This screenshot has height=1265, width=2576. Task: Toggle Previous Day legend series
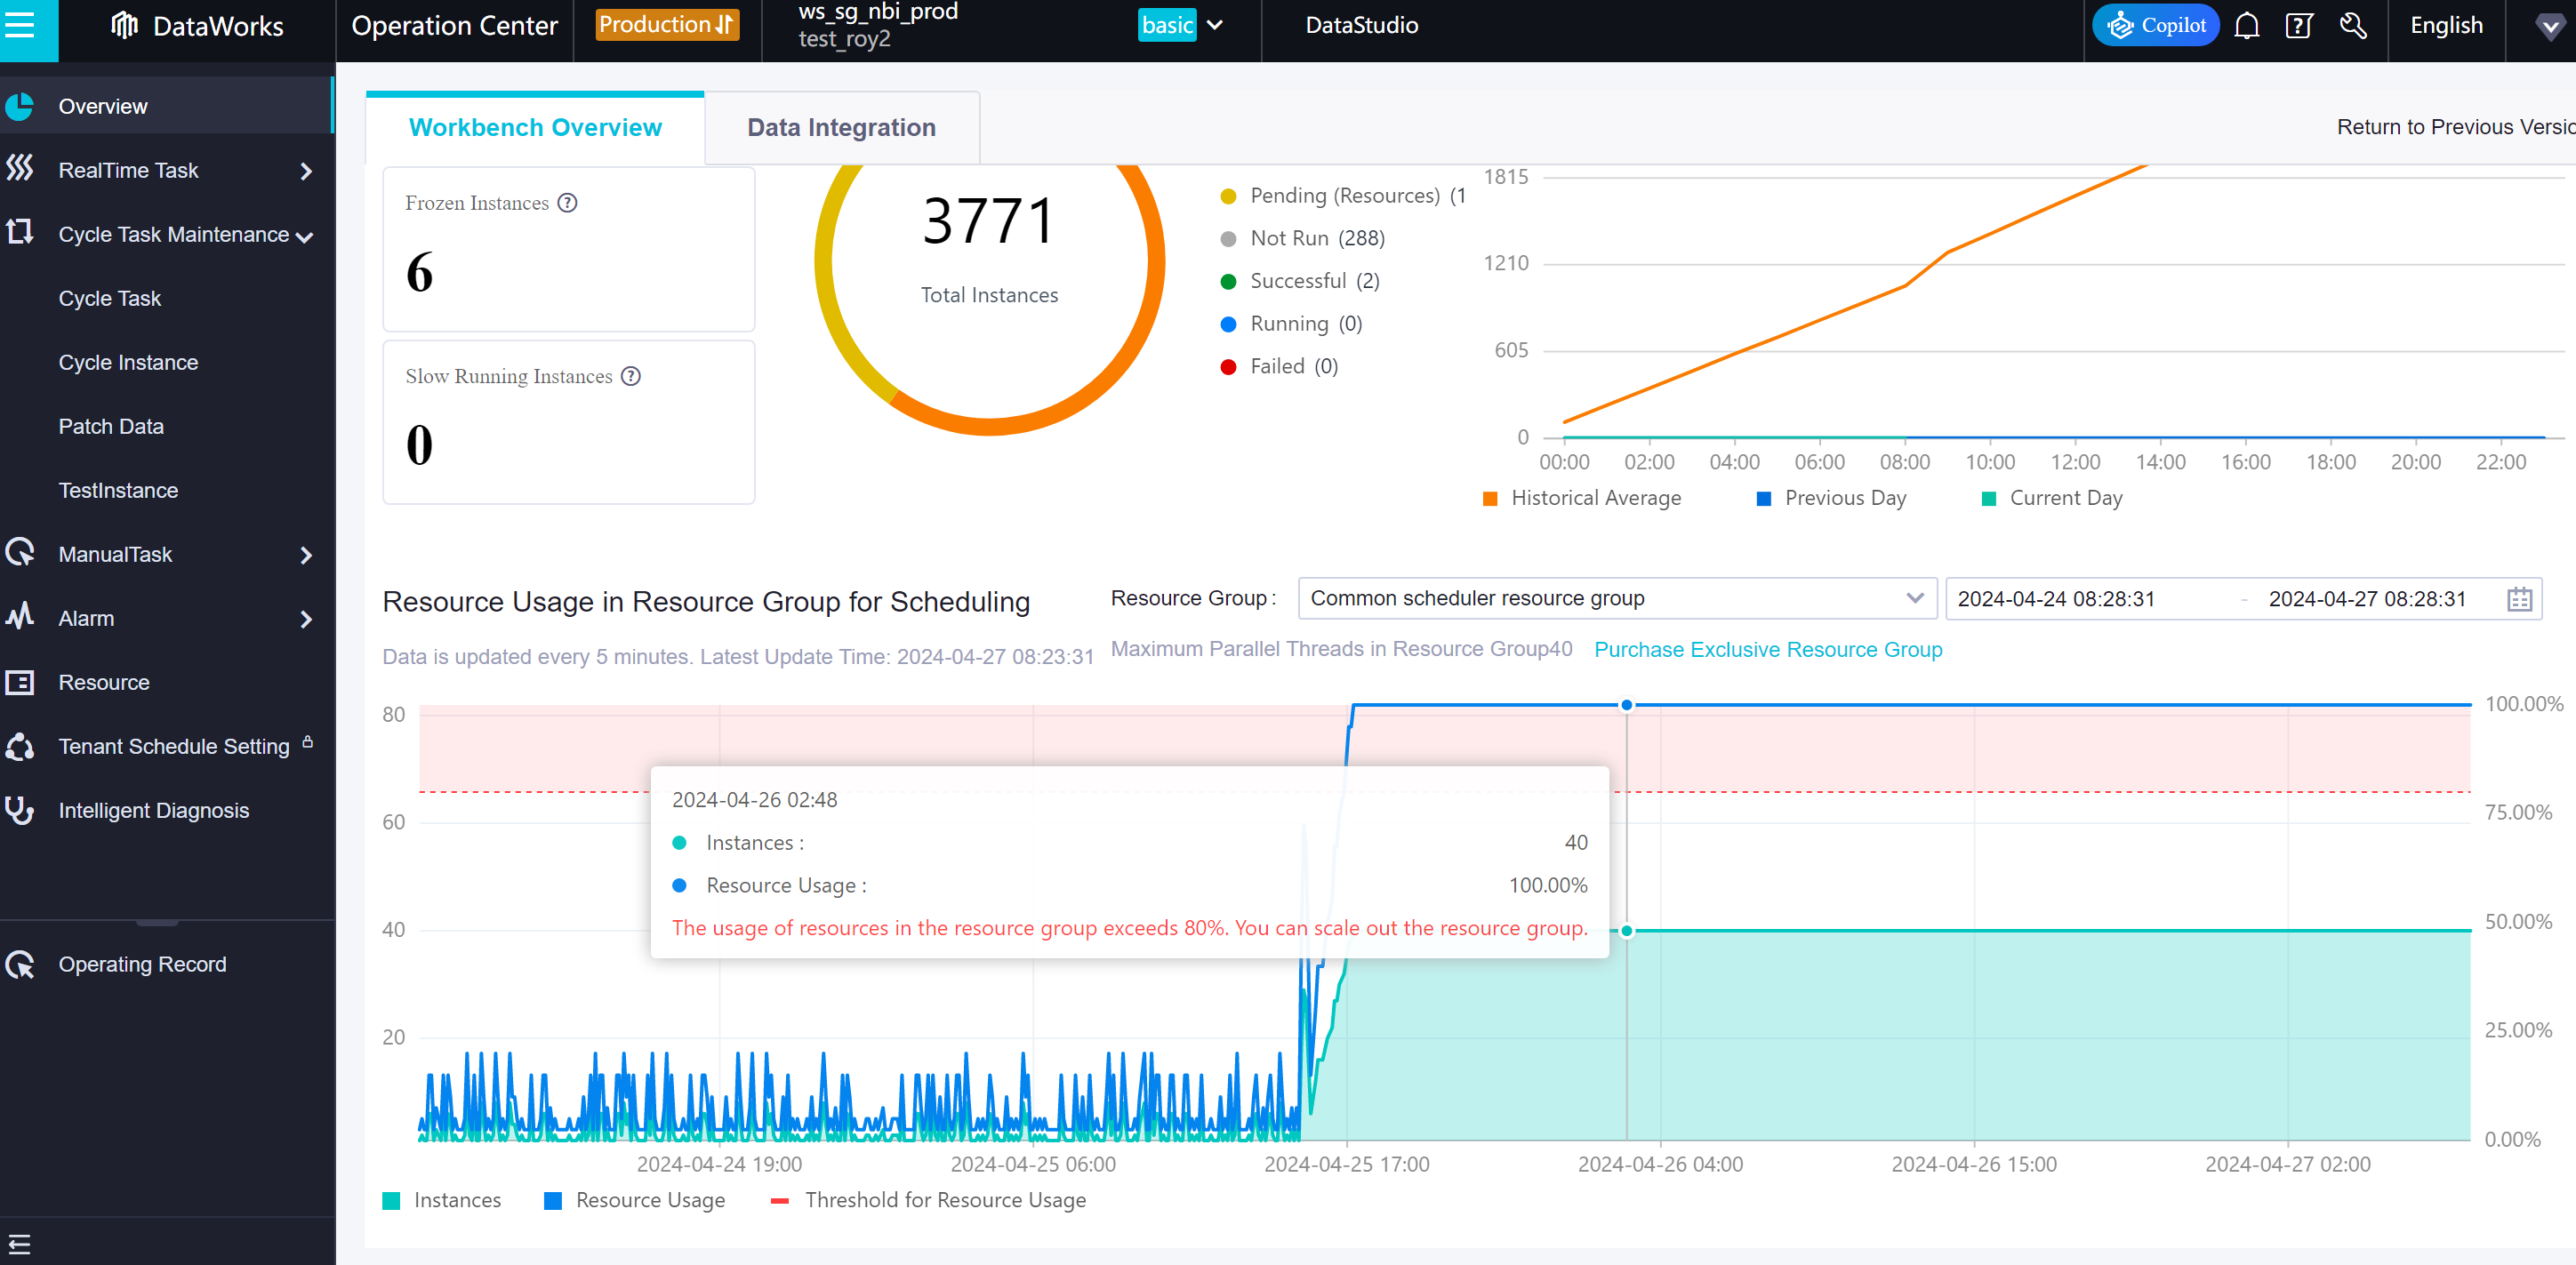(x=1831, y=498)
